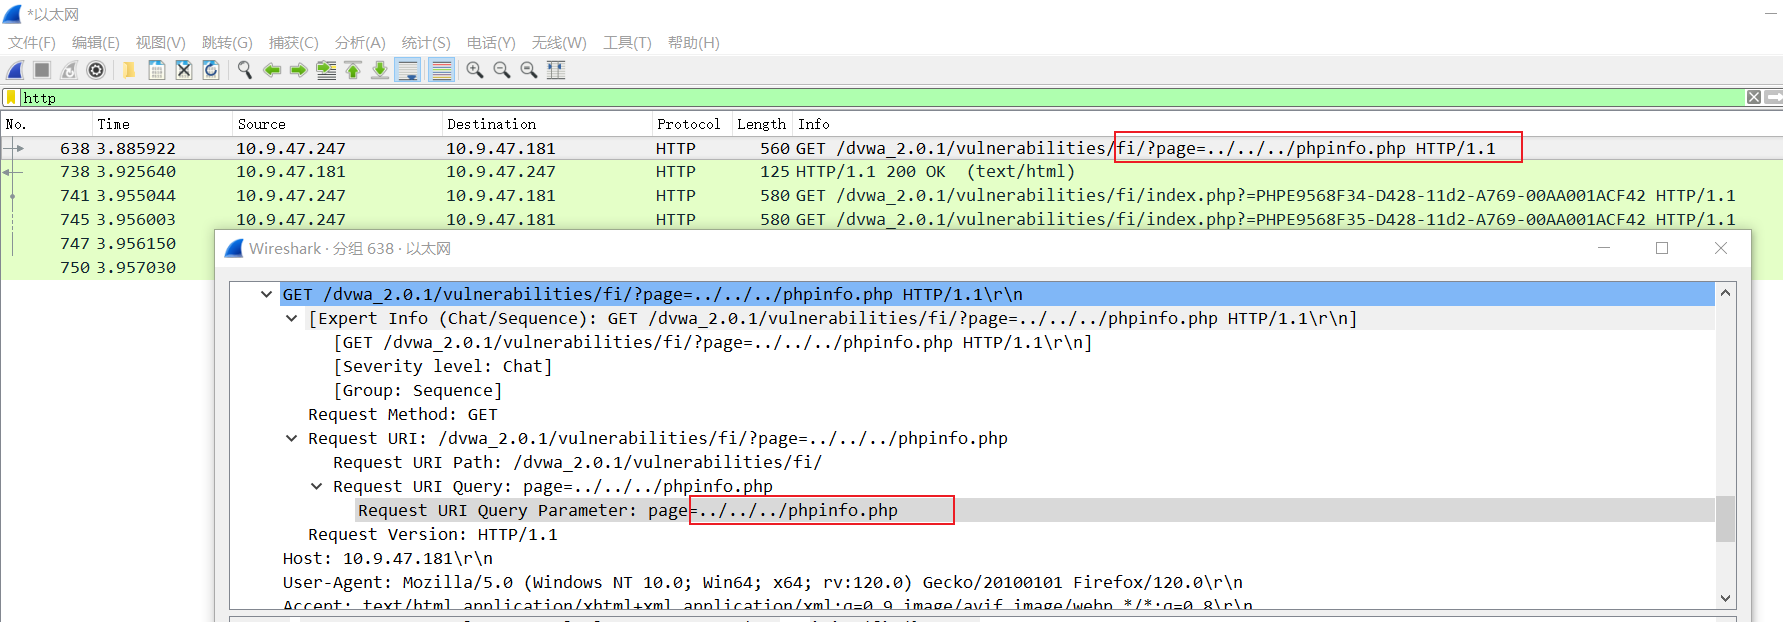The height and width of the screenshot is (622, 1783).
Task: Stop the running packet capture
Action: 42,70
